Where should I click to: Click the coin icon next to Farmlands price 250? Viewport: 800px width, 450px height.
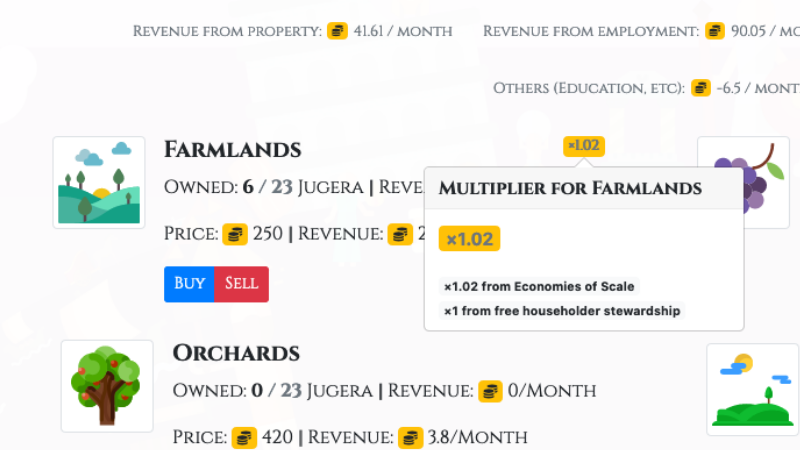coord(235,234)
